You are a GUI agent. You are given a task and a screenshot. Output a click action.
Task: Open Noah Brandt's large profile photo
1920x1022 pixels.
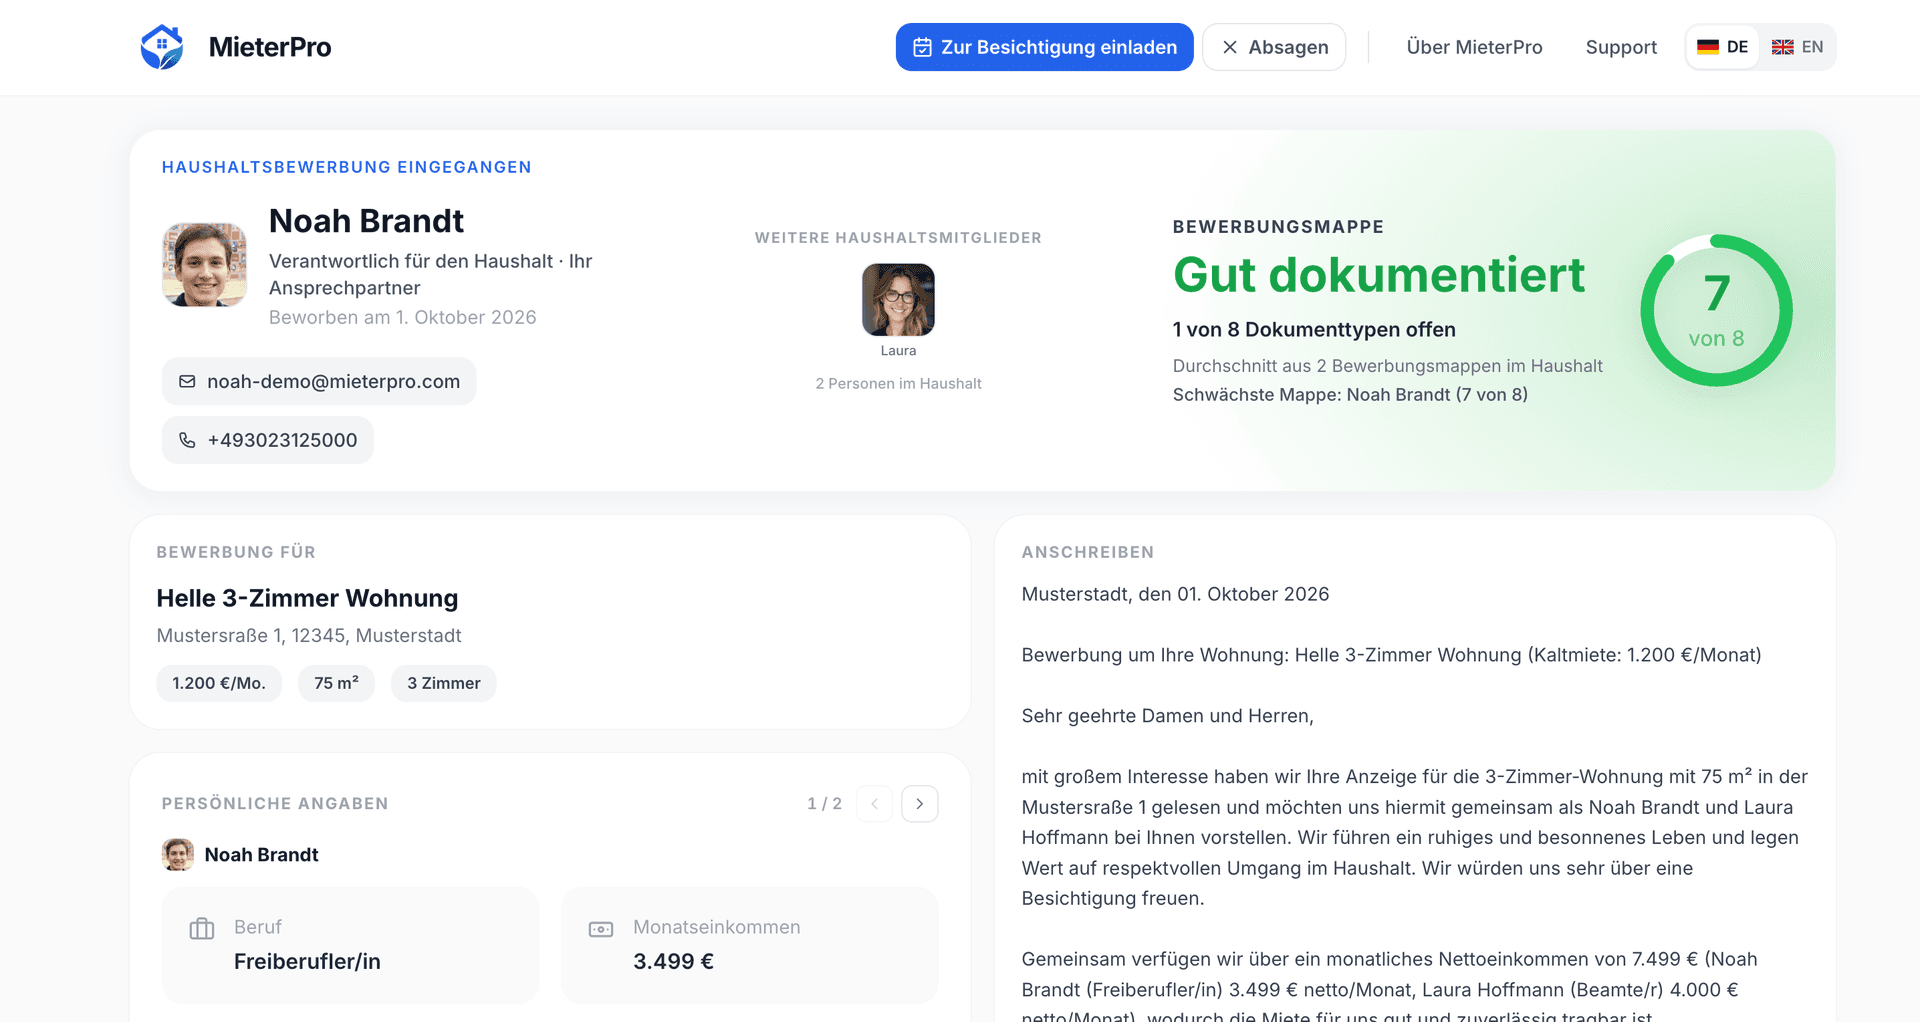(205, 265)
